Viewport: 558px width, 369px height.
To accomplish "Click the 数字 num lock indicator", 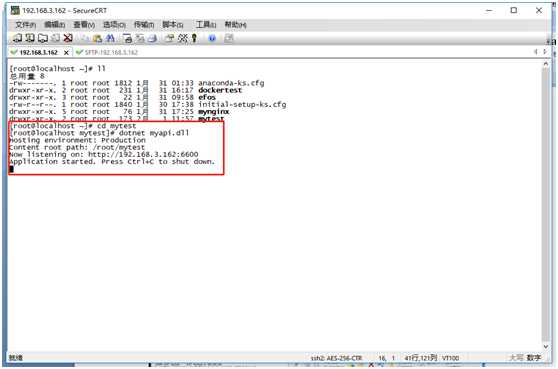I will 533,358.
